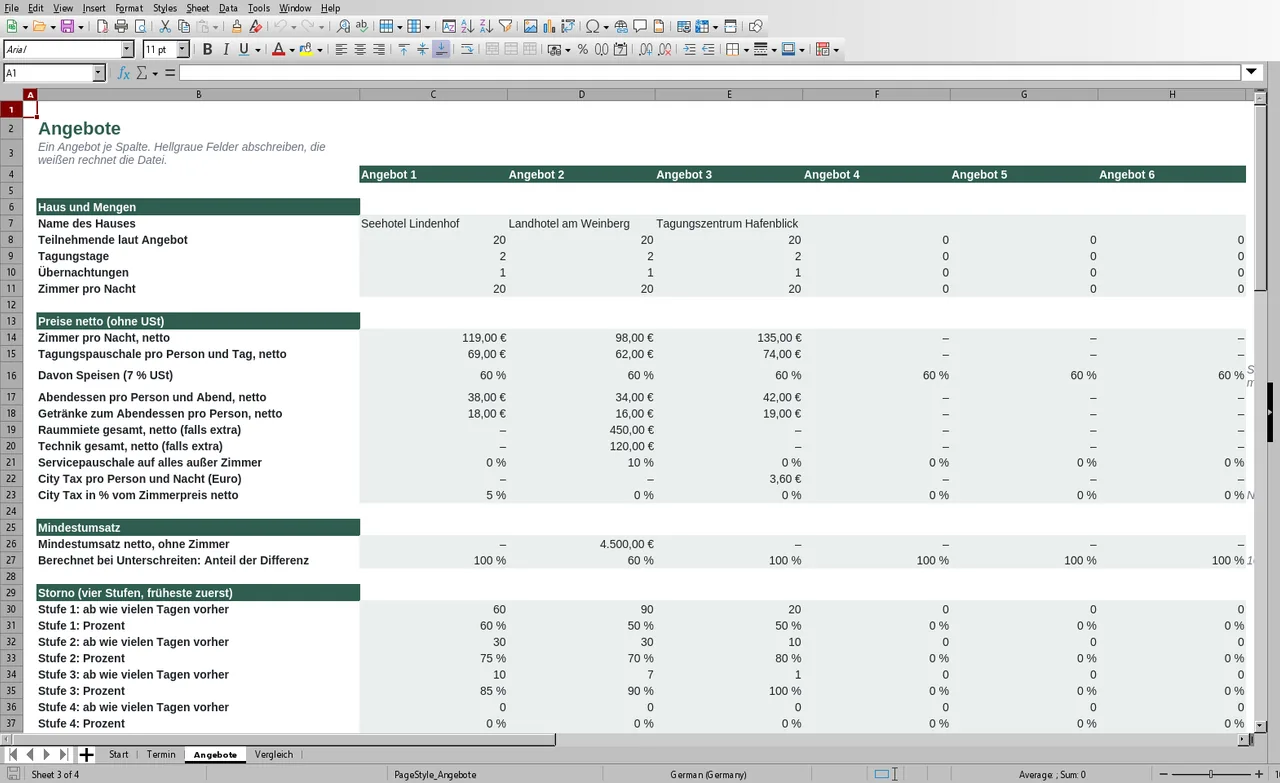Open the Start sheet tab
This screenshot has height=783, width=1280.
pyautogui.click(x=119, y=754)
